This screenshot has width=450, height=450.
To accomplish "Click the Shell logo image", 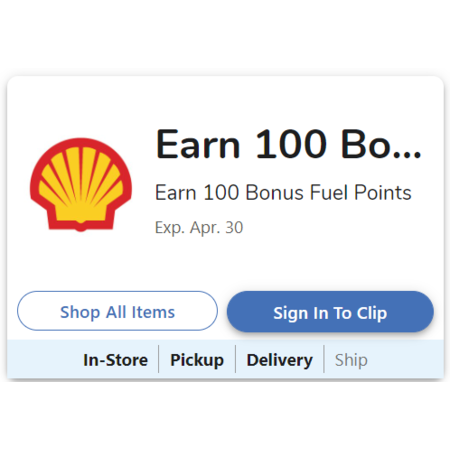I will (x=81, y=185).
